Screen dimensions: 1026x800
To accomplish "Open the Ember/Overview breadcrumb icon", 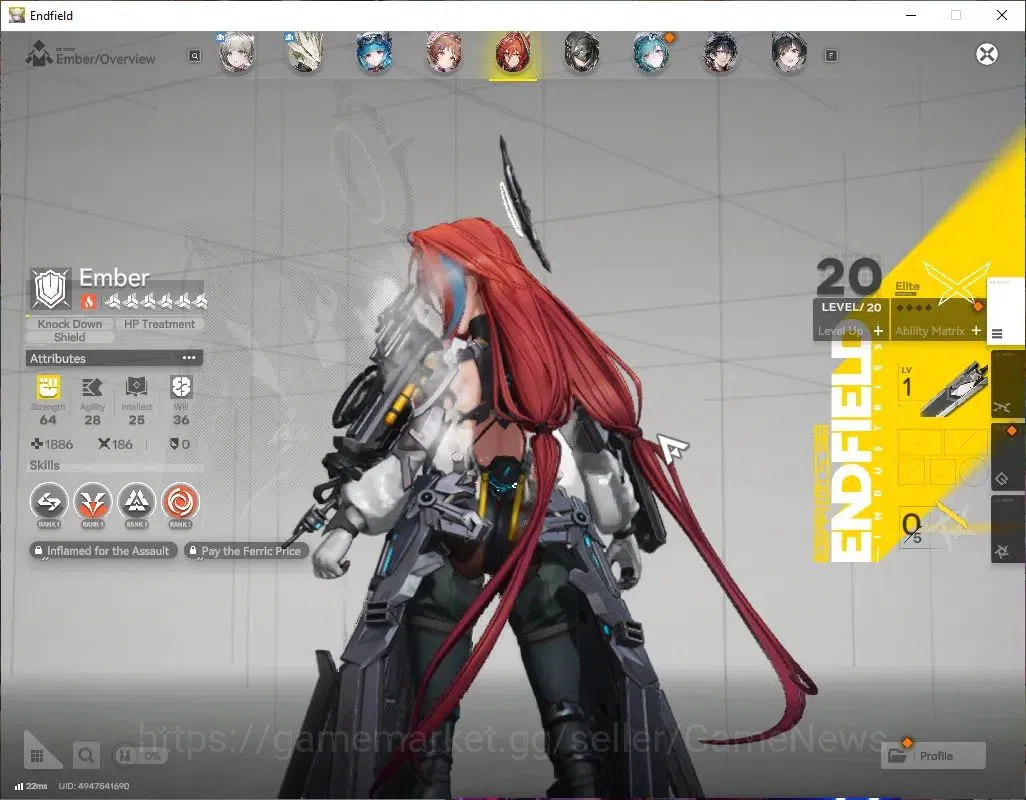I will coord(39,54).
